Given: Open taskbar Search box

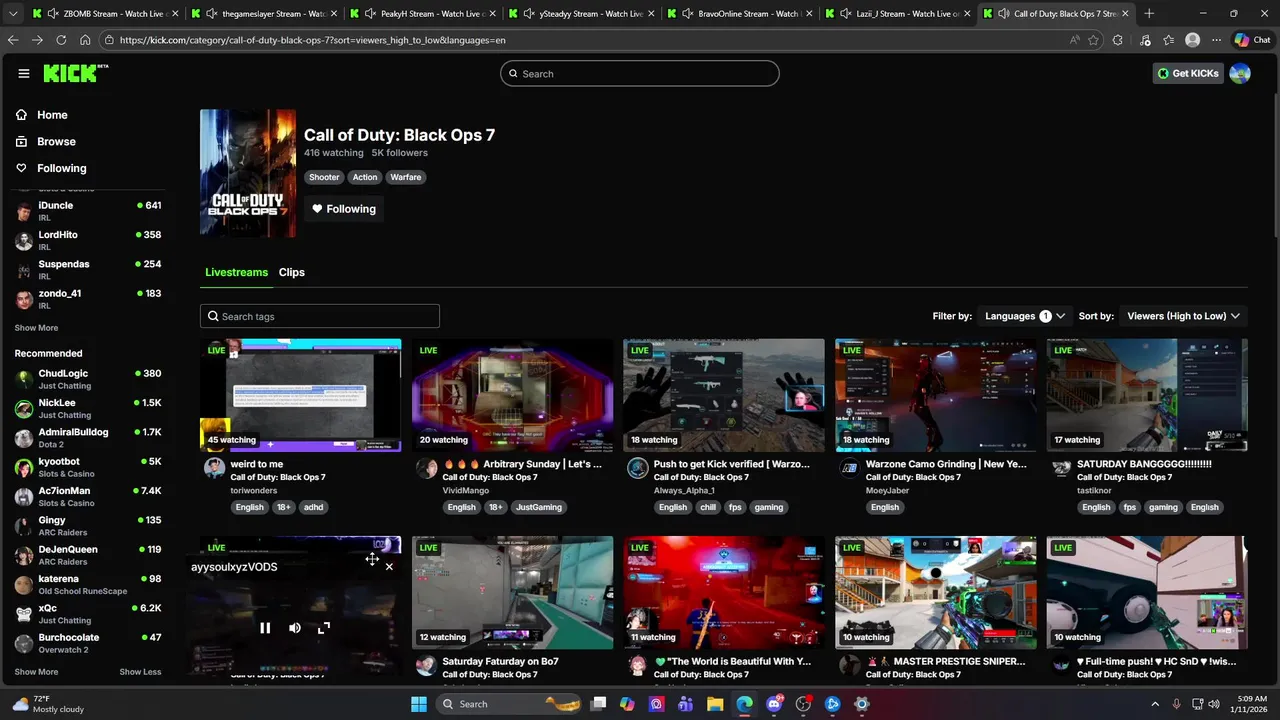Looking at the screenshot, I should tap(507, 704).
